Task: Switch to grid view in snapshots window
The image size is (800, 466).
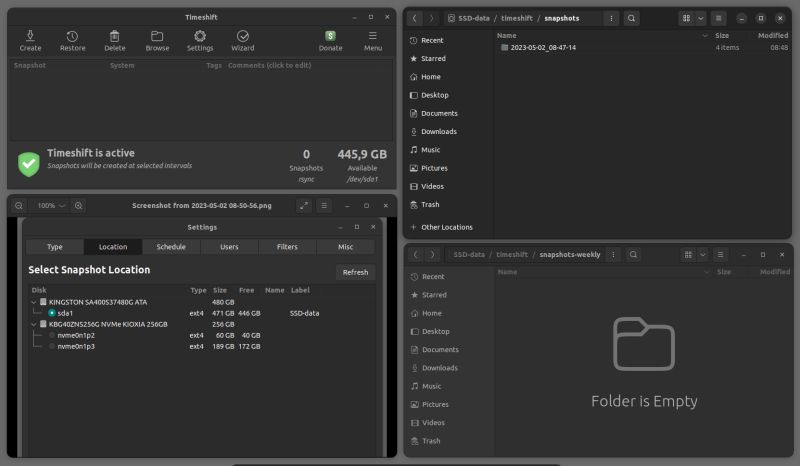Action: [687, 18]
